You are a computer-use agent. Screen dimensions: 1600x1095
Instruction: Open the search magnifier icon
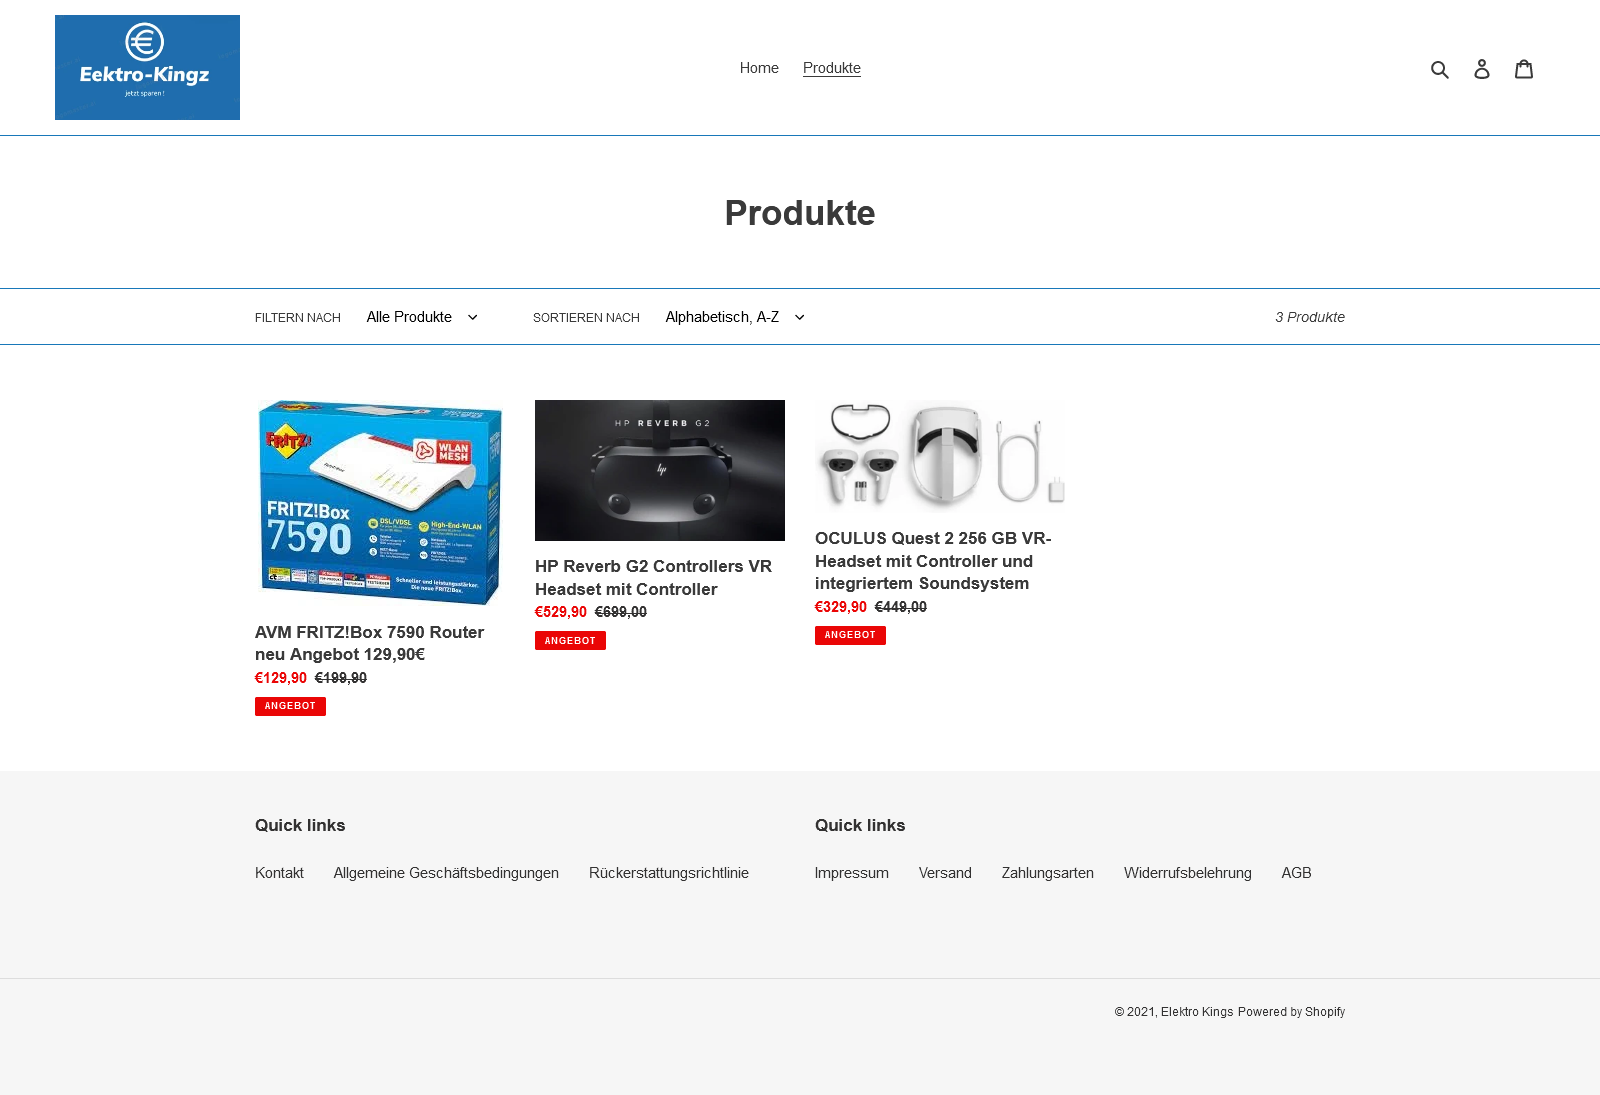[1440, 69]
